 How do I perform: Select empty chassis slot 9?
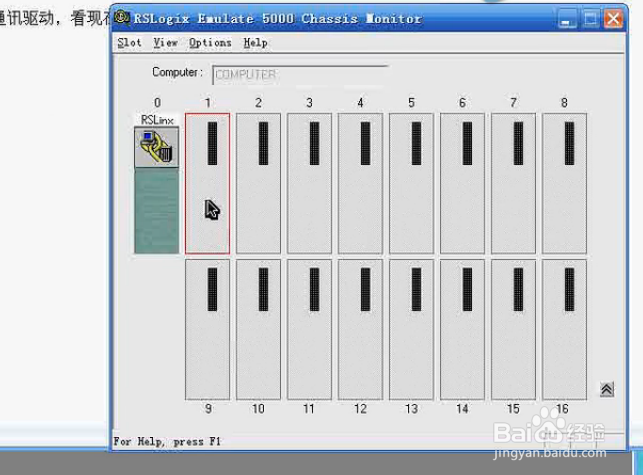(x=207, y=329)
